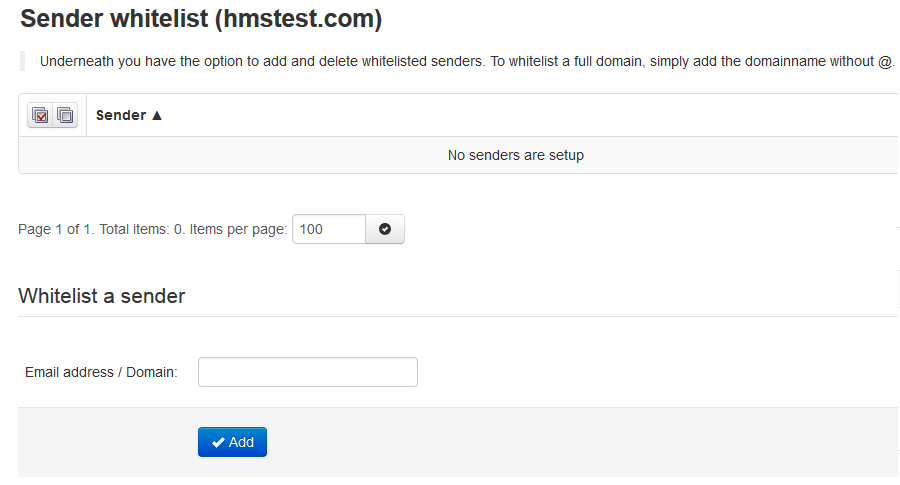Click the 'Items per page:' label text
Viewport: 900px width, 485px height.
click(x=238, y=230)
